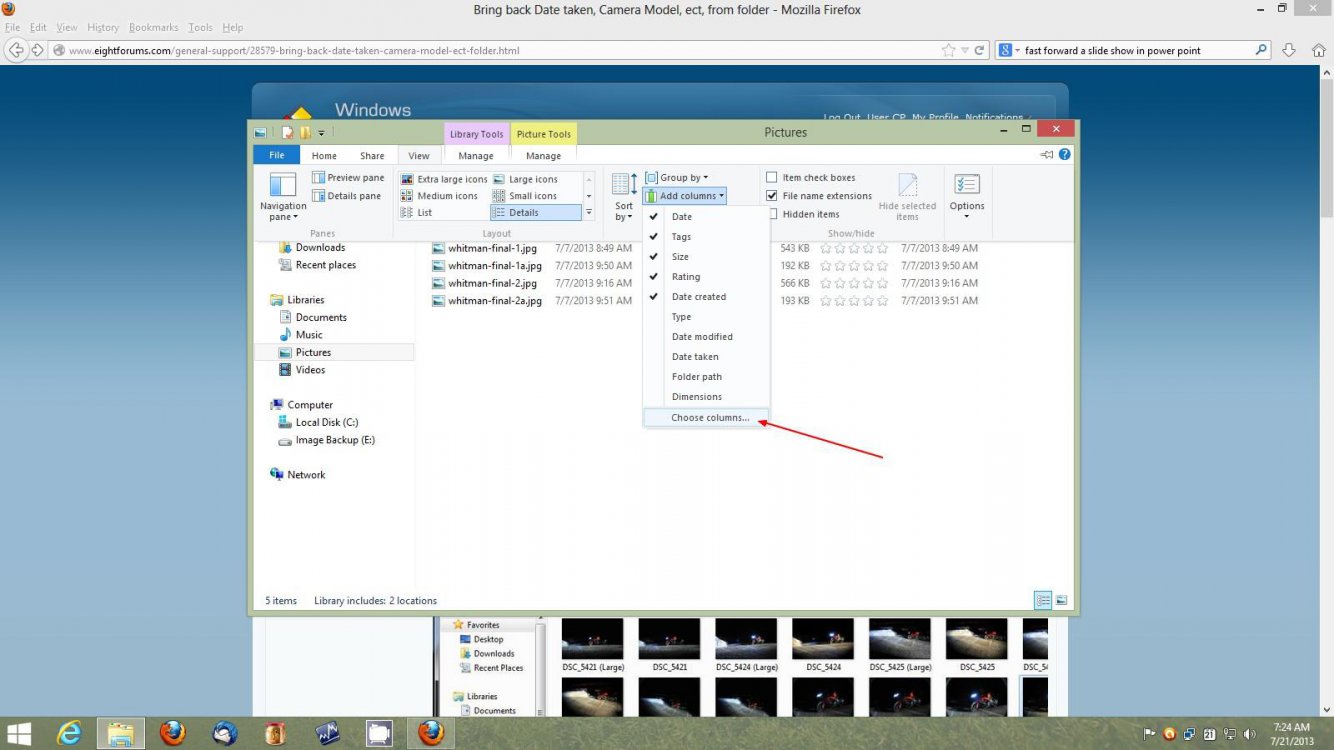Image resolution: width=1334 pixels, height=750 pixels.
Task: Reload the page in Firefox
Action: click(x=981, y=50)
